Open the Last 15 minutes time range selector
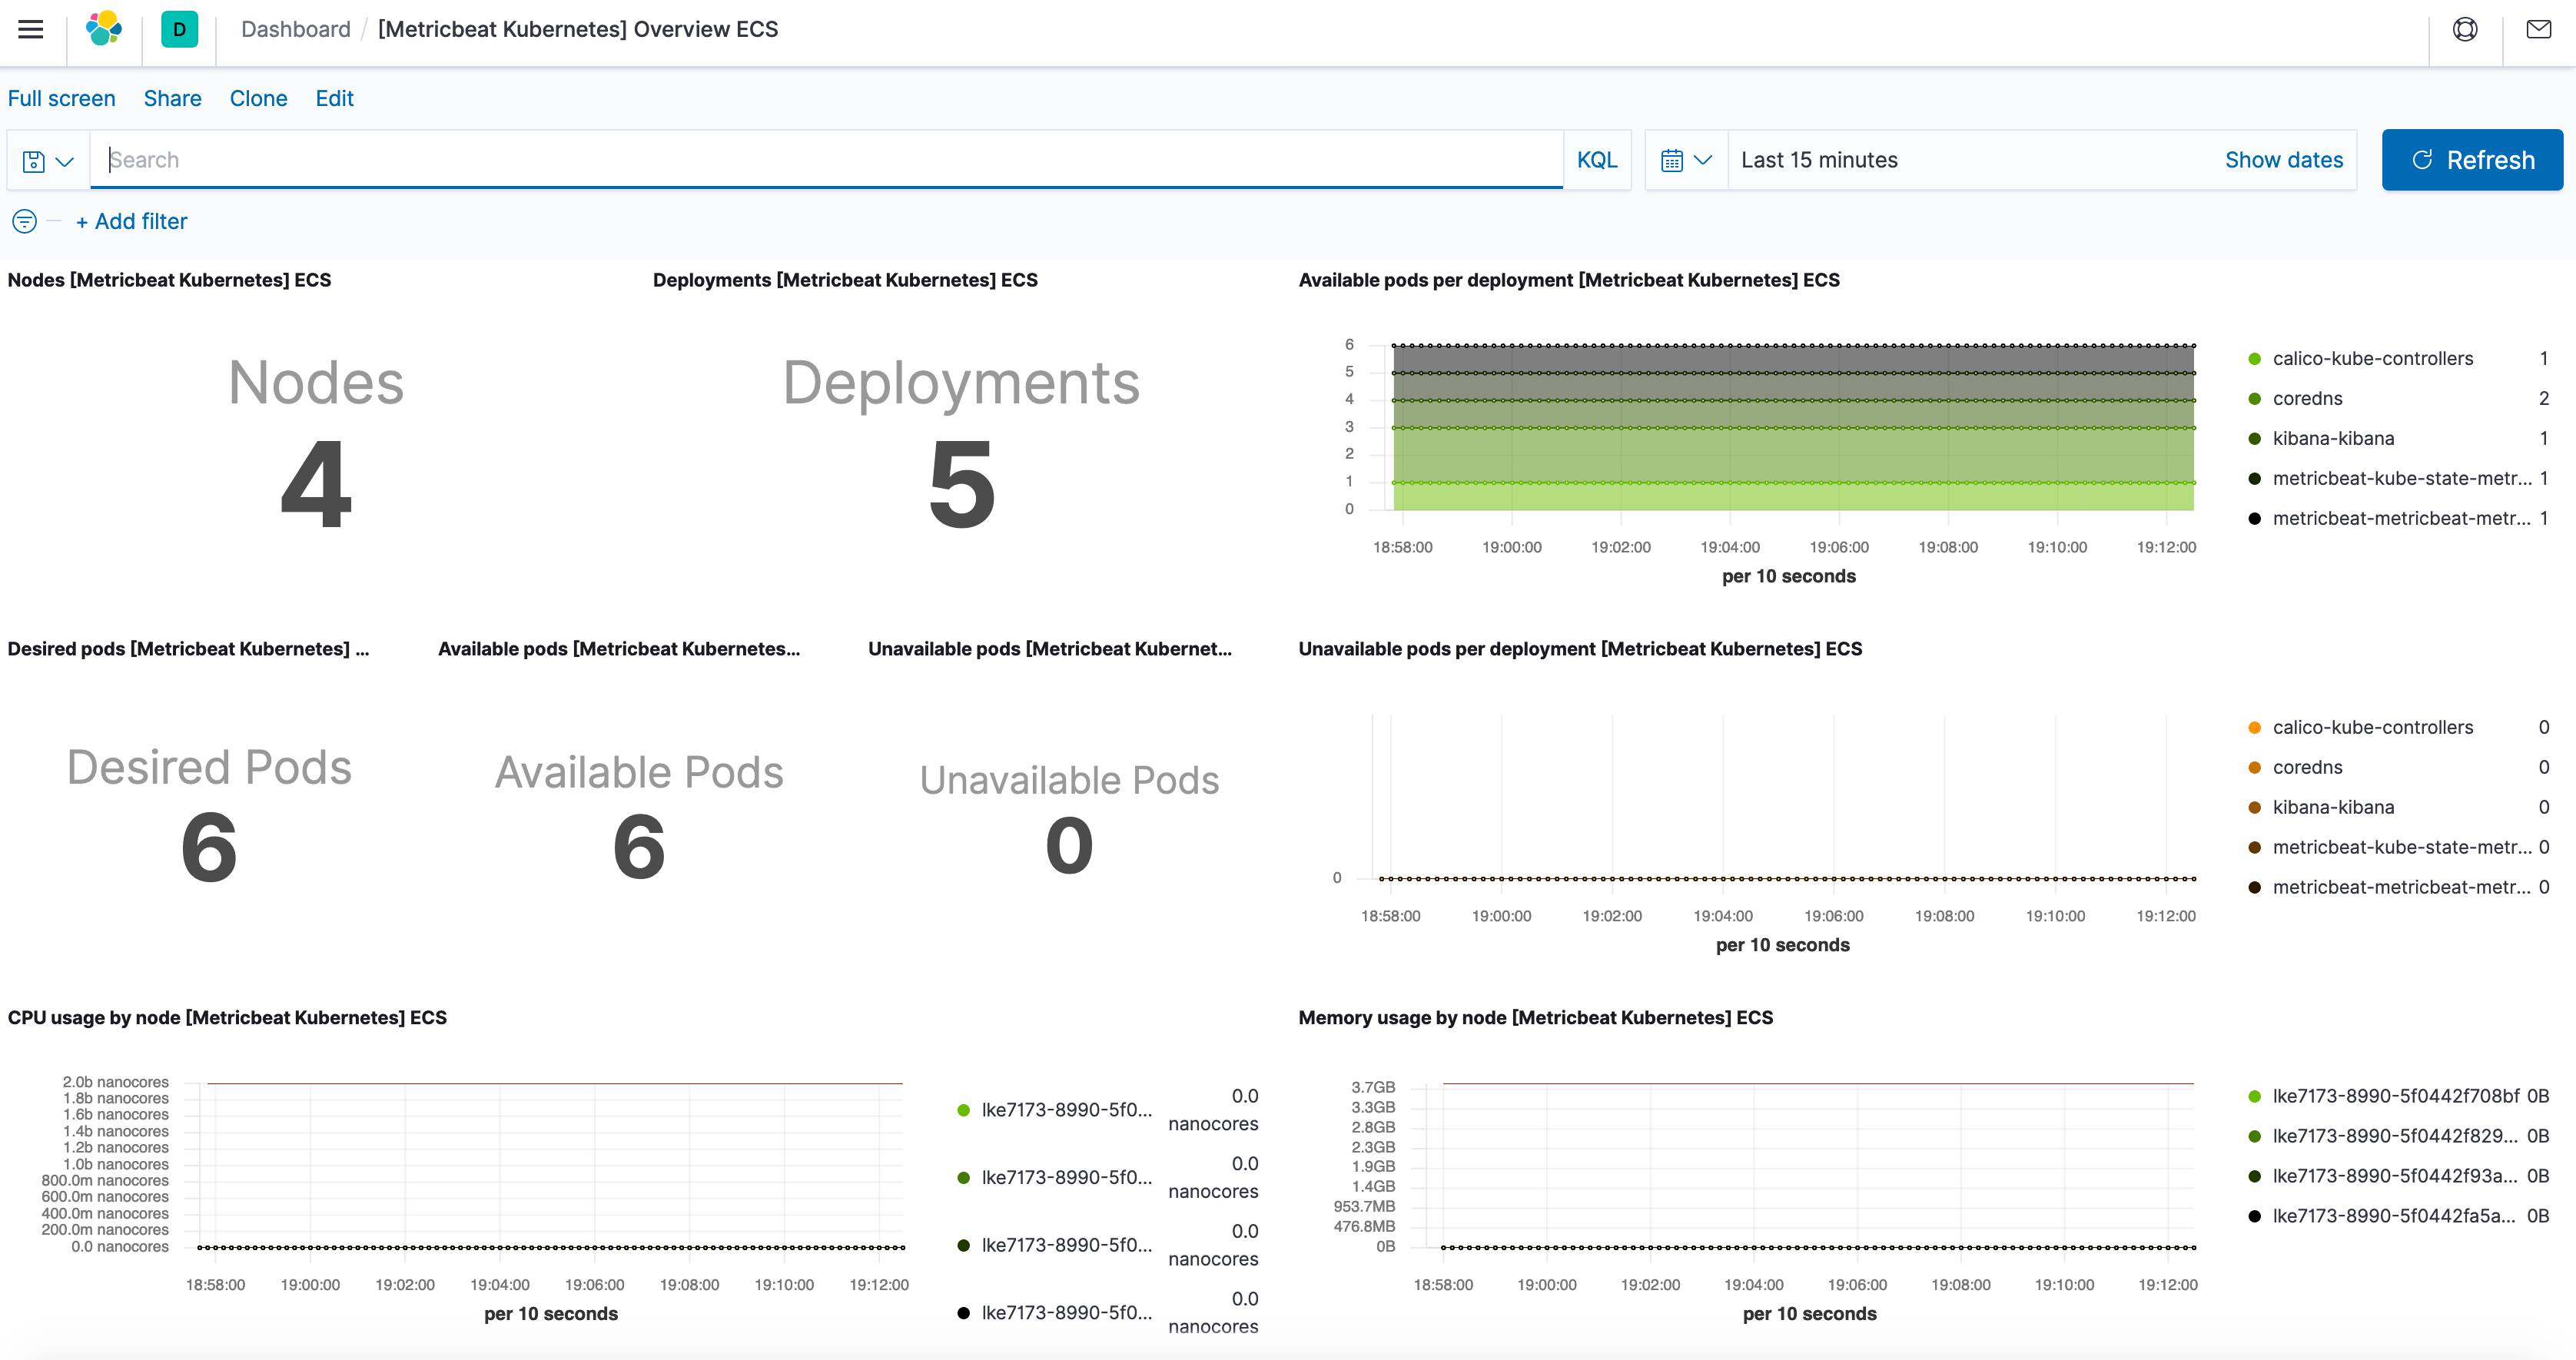The height and width of the screenshot is (1360, 2576). click(1819, 159)
